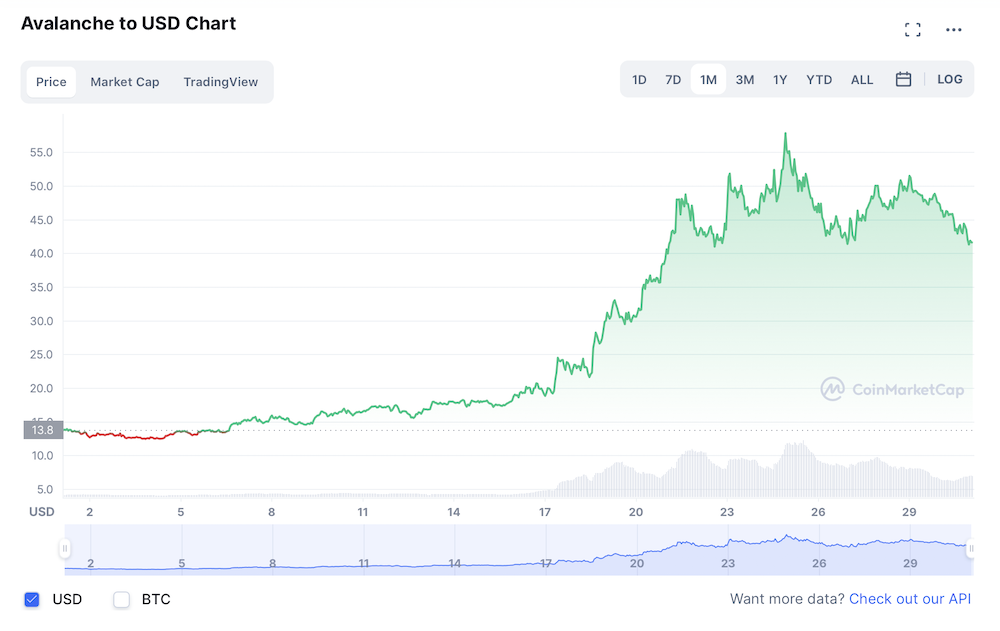Select the 1Y time range

(x=780, y=80)
